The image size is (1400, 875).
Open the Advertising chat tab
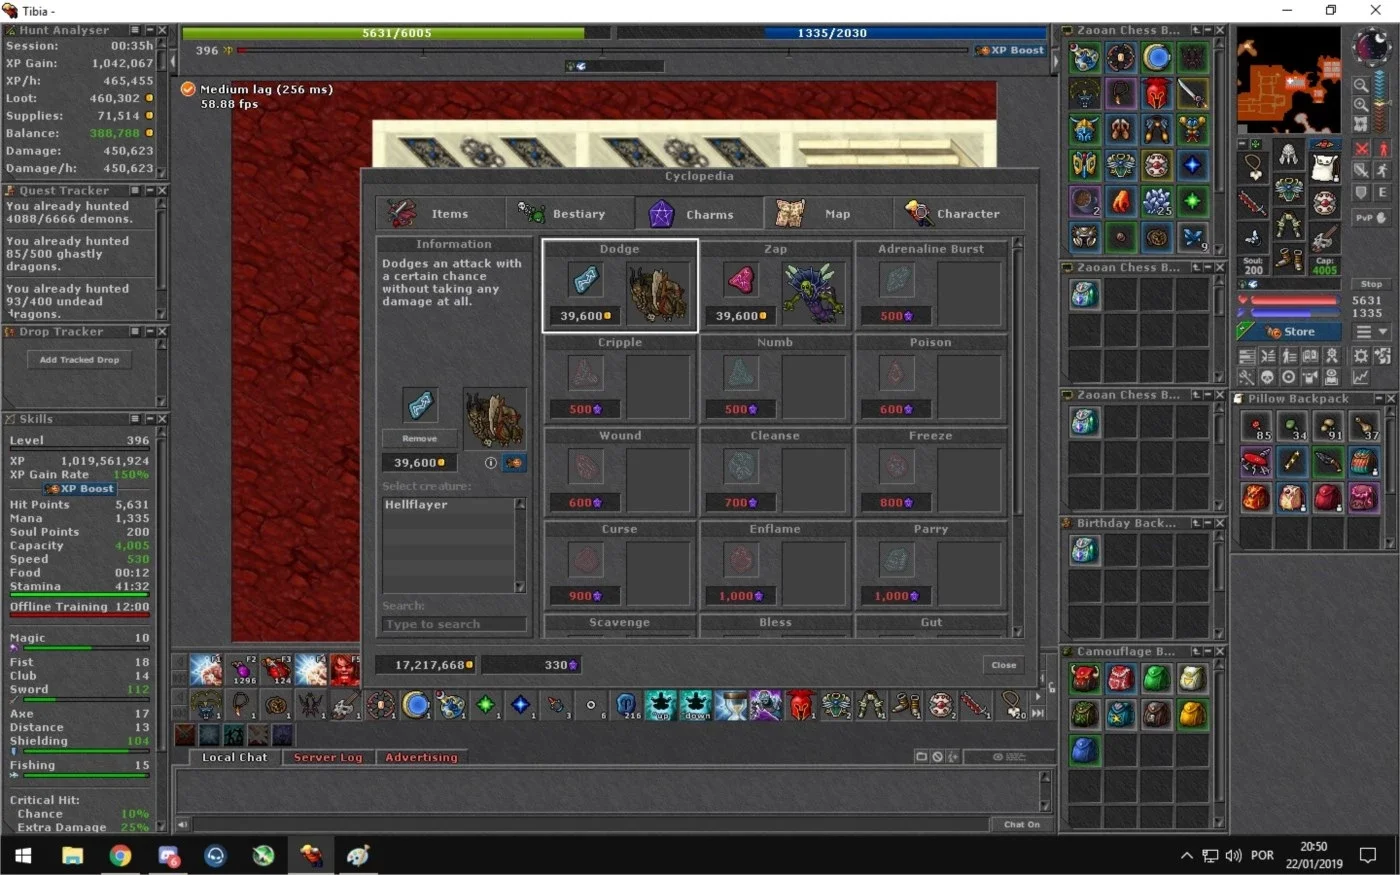point(421,757)
